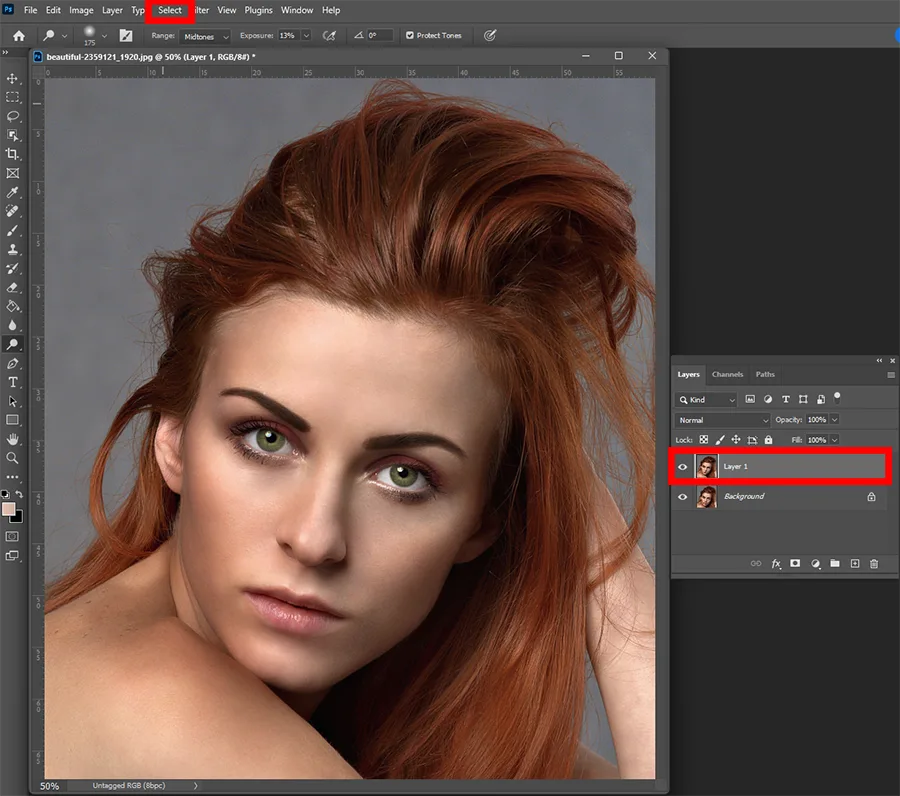Expand the layer Opacity slider arrow
This screenshot has height=796, width=900.
click(x=835, y=420)
